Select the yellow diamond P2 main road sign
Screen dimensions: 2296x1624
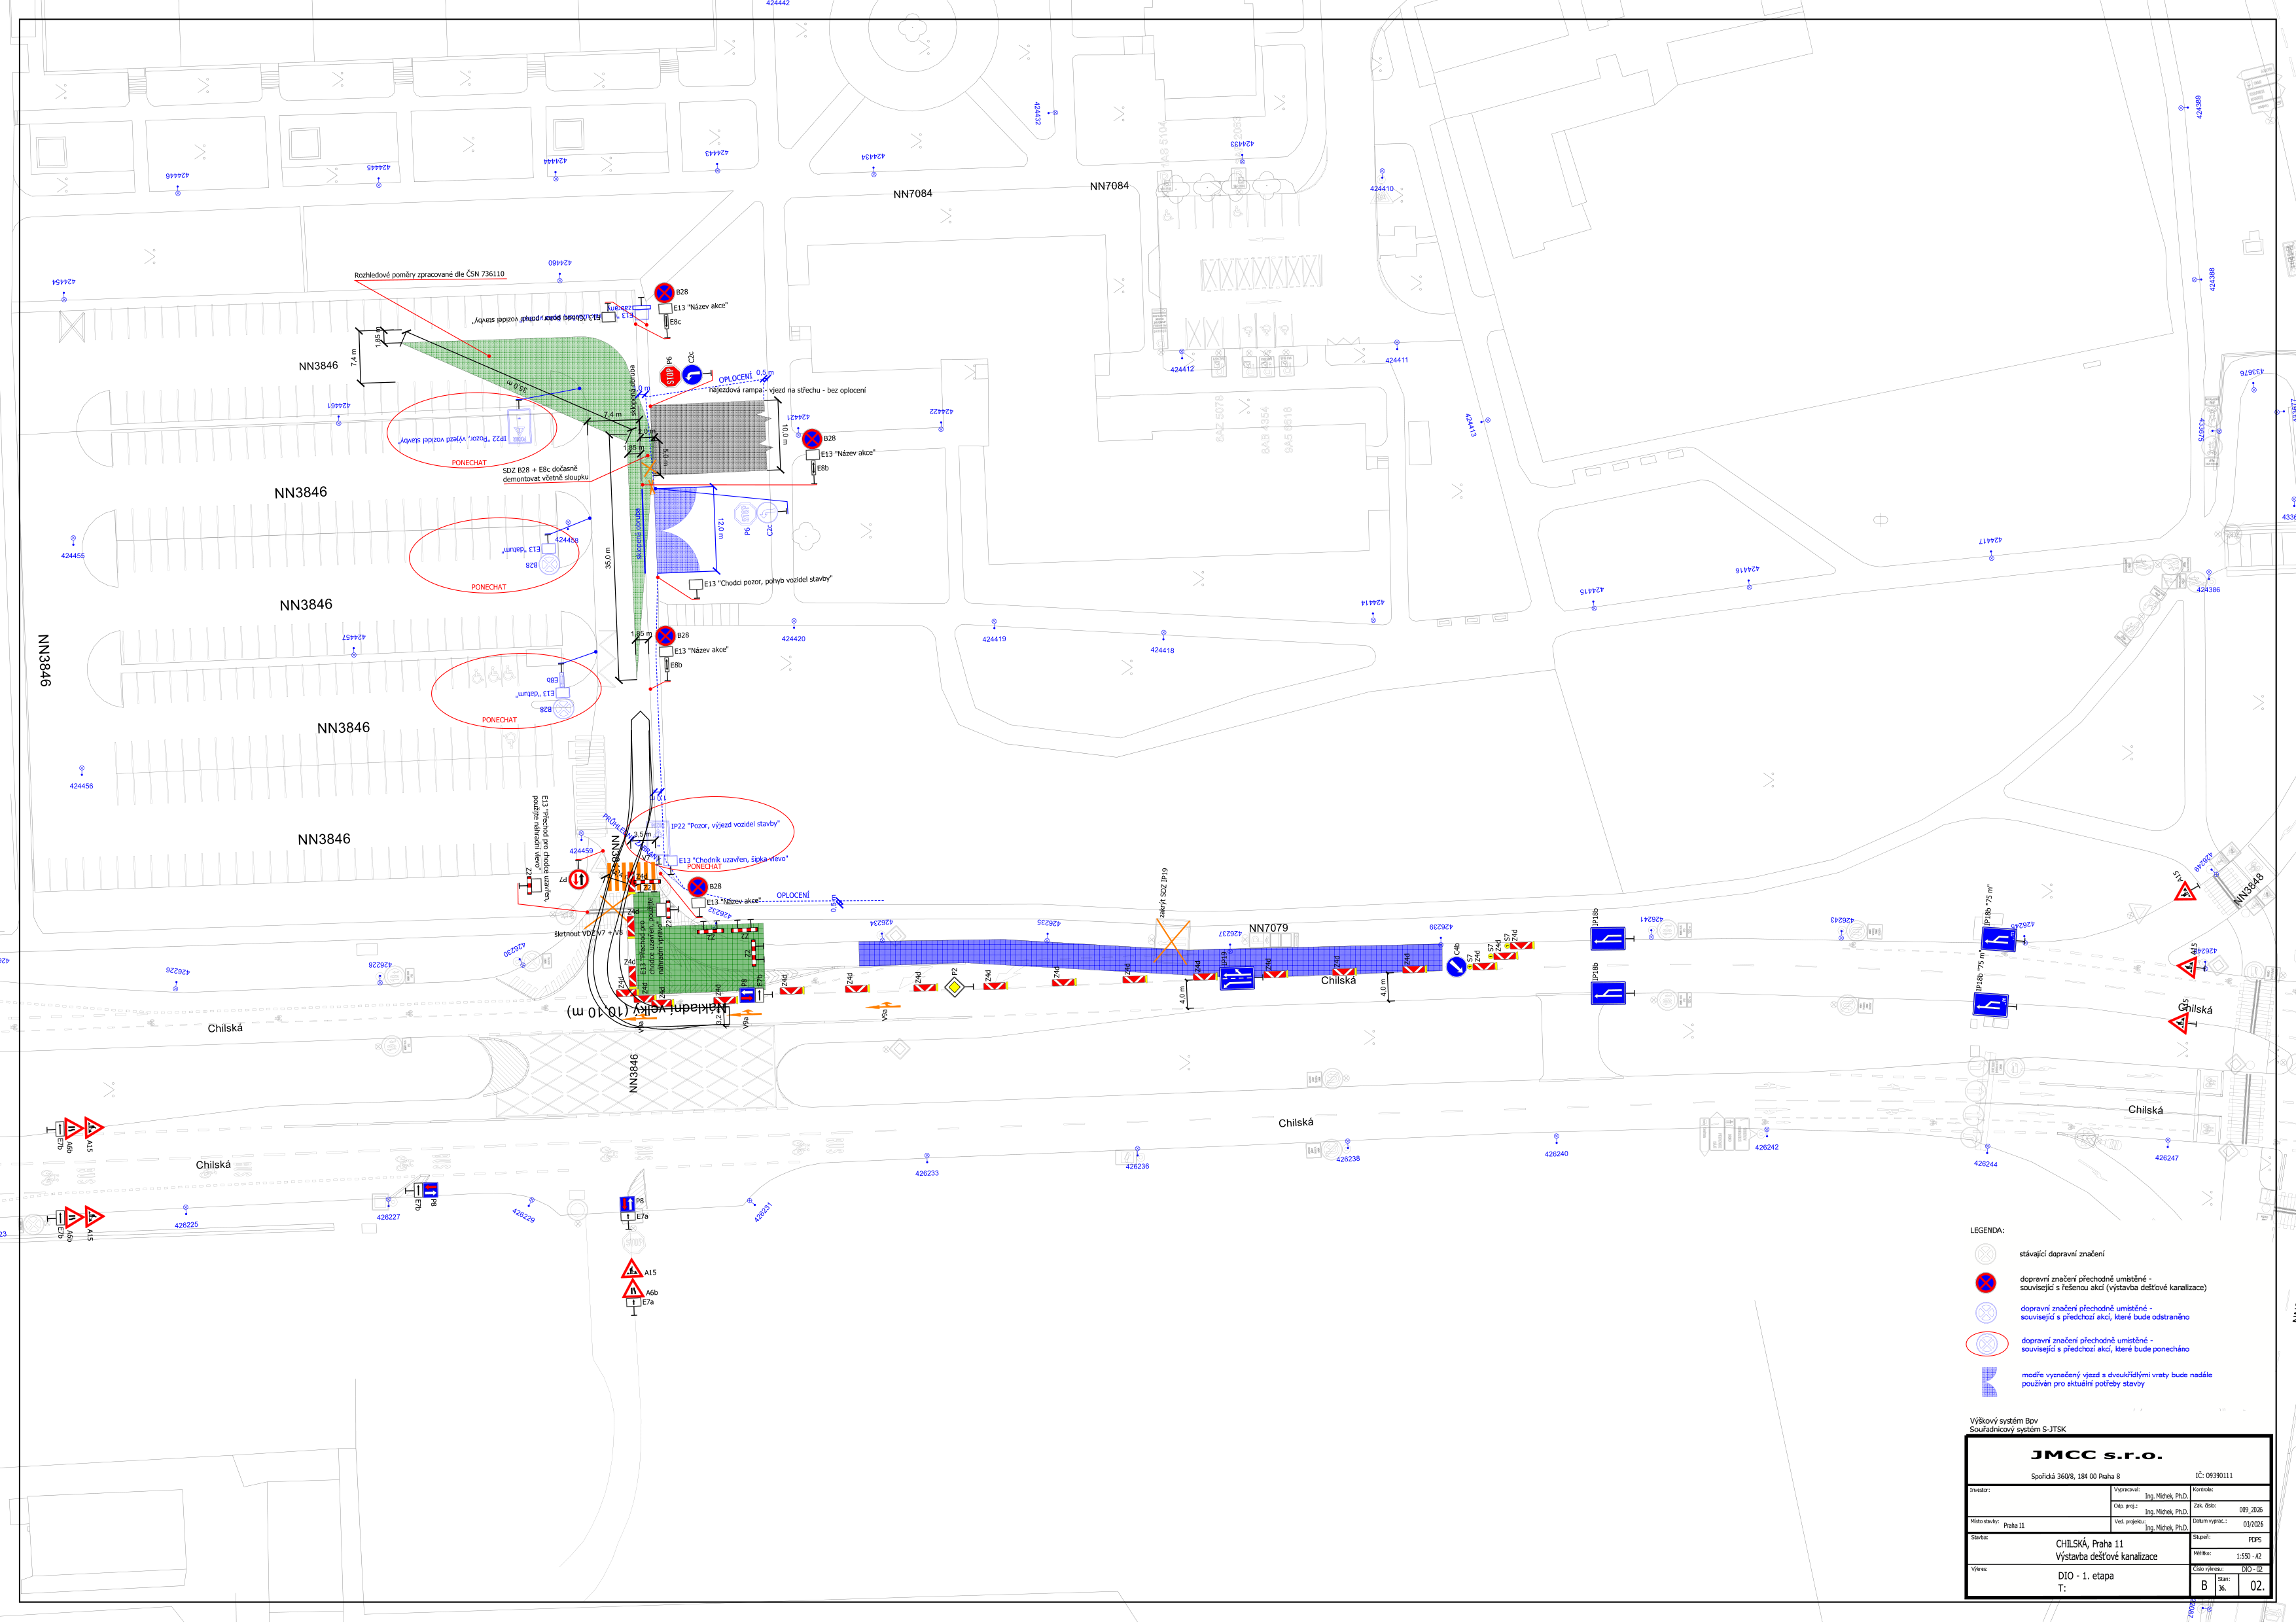pyautogui.click(x=955, y=987)
